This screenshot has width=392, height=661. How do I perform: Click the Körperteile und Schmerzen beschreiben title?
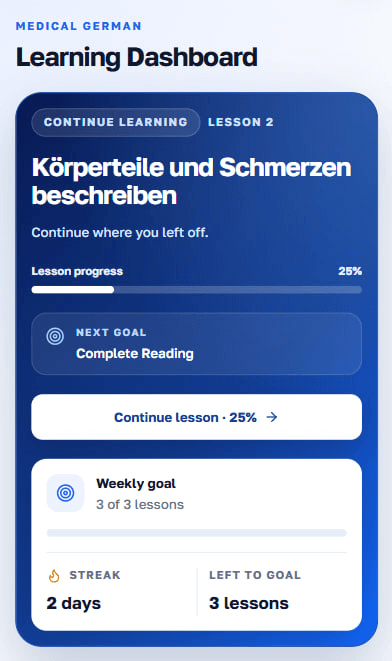point(191,182)
